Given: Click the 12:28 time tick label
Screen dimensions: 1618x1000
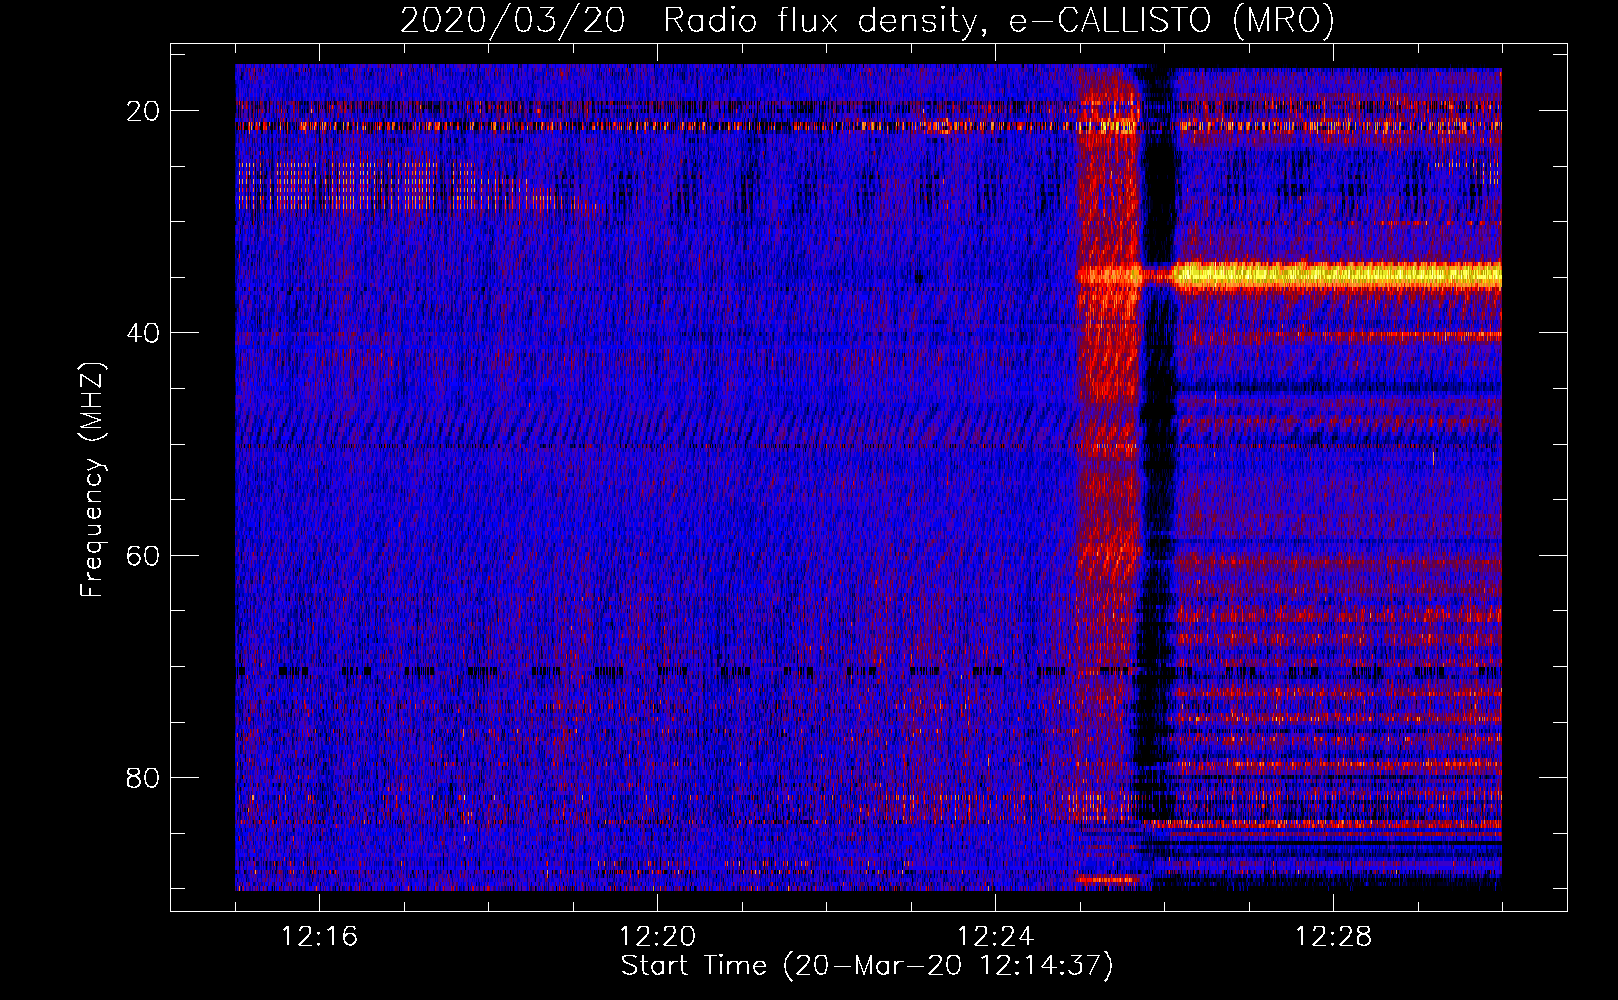Looking at the screenshot, I should (1334, 937).
